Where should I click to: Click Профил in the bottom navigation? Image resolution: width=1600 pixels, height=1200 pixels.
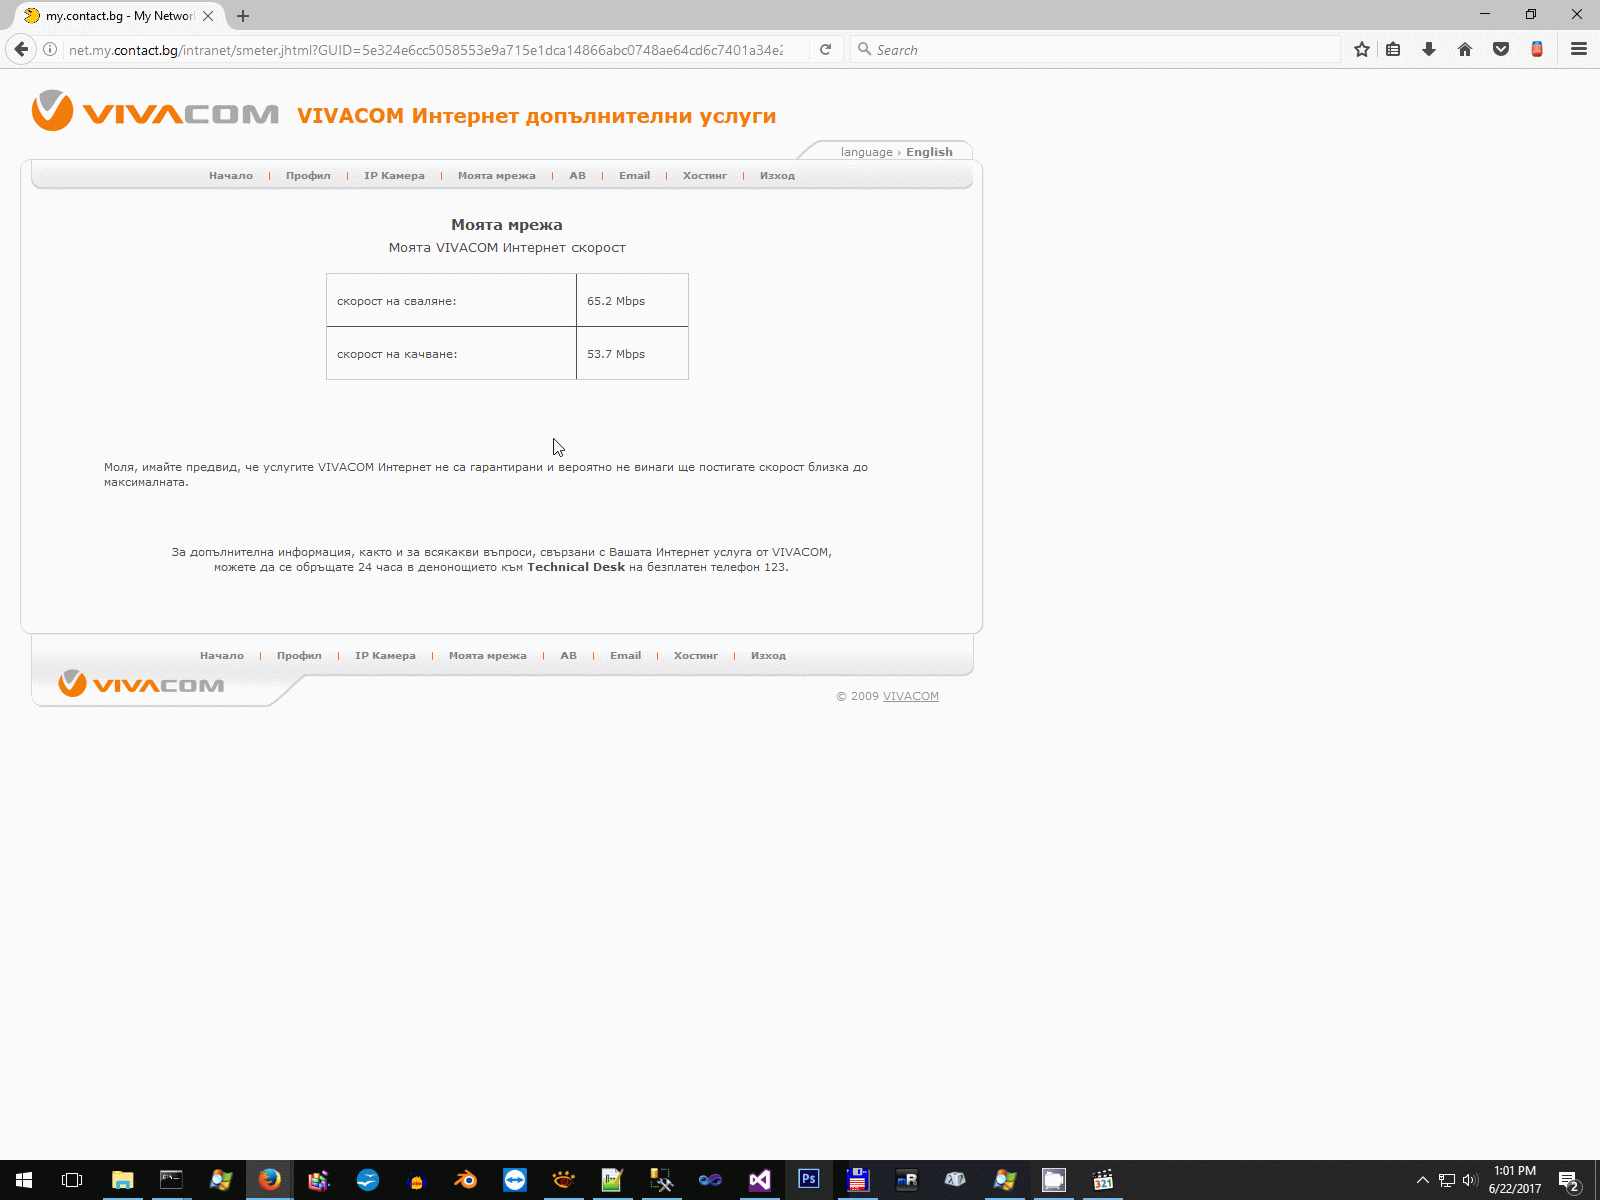coord(299,656)
